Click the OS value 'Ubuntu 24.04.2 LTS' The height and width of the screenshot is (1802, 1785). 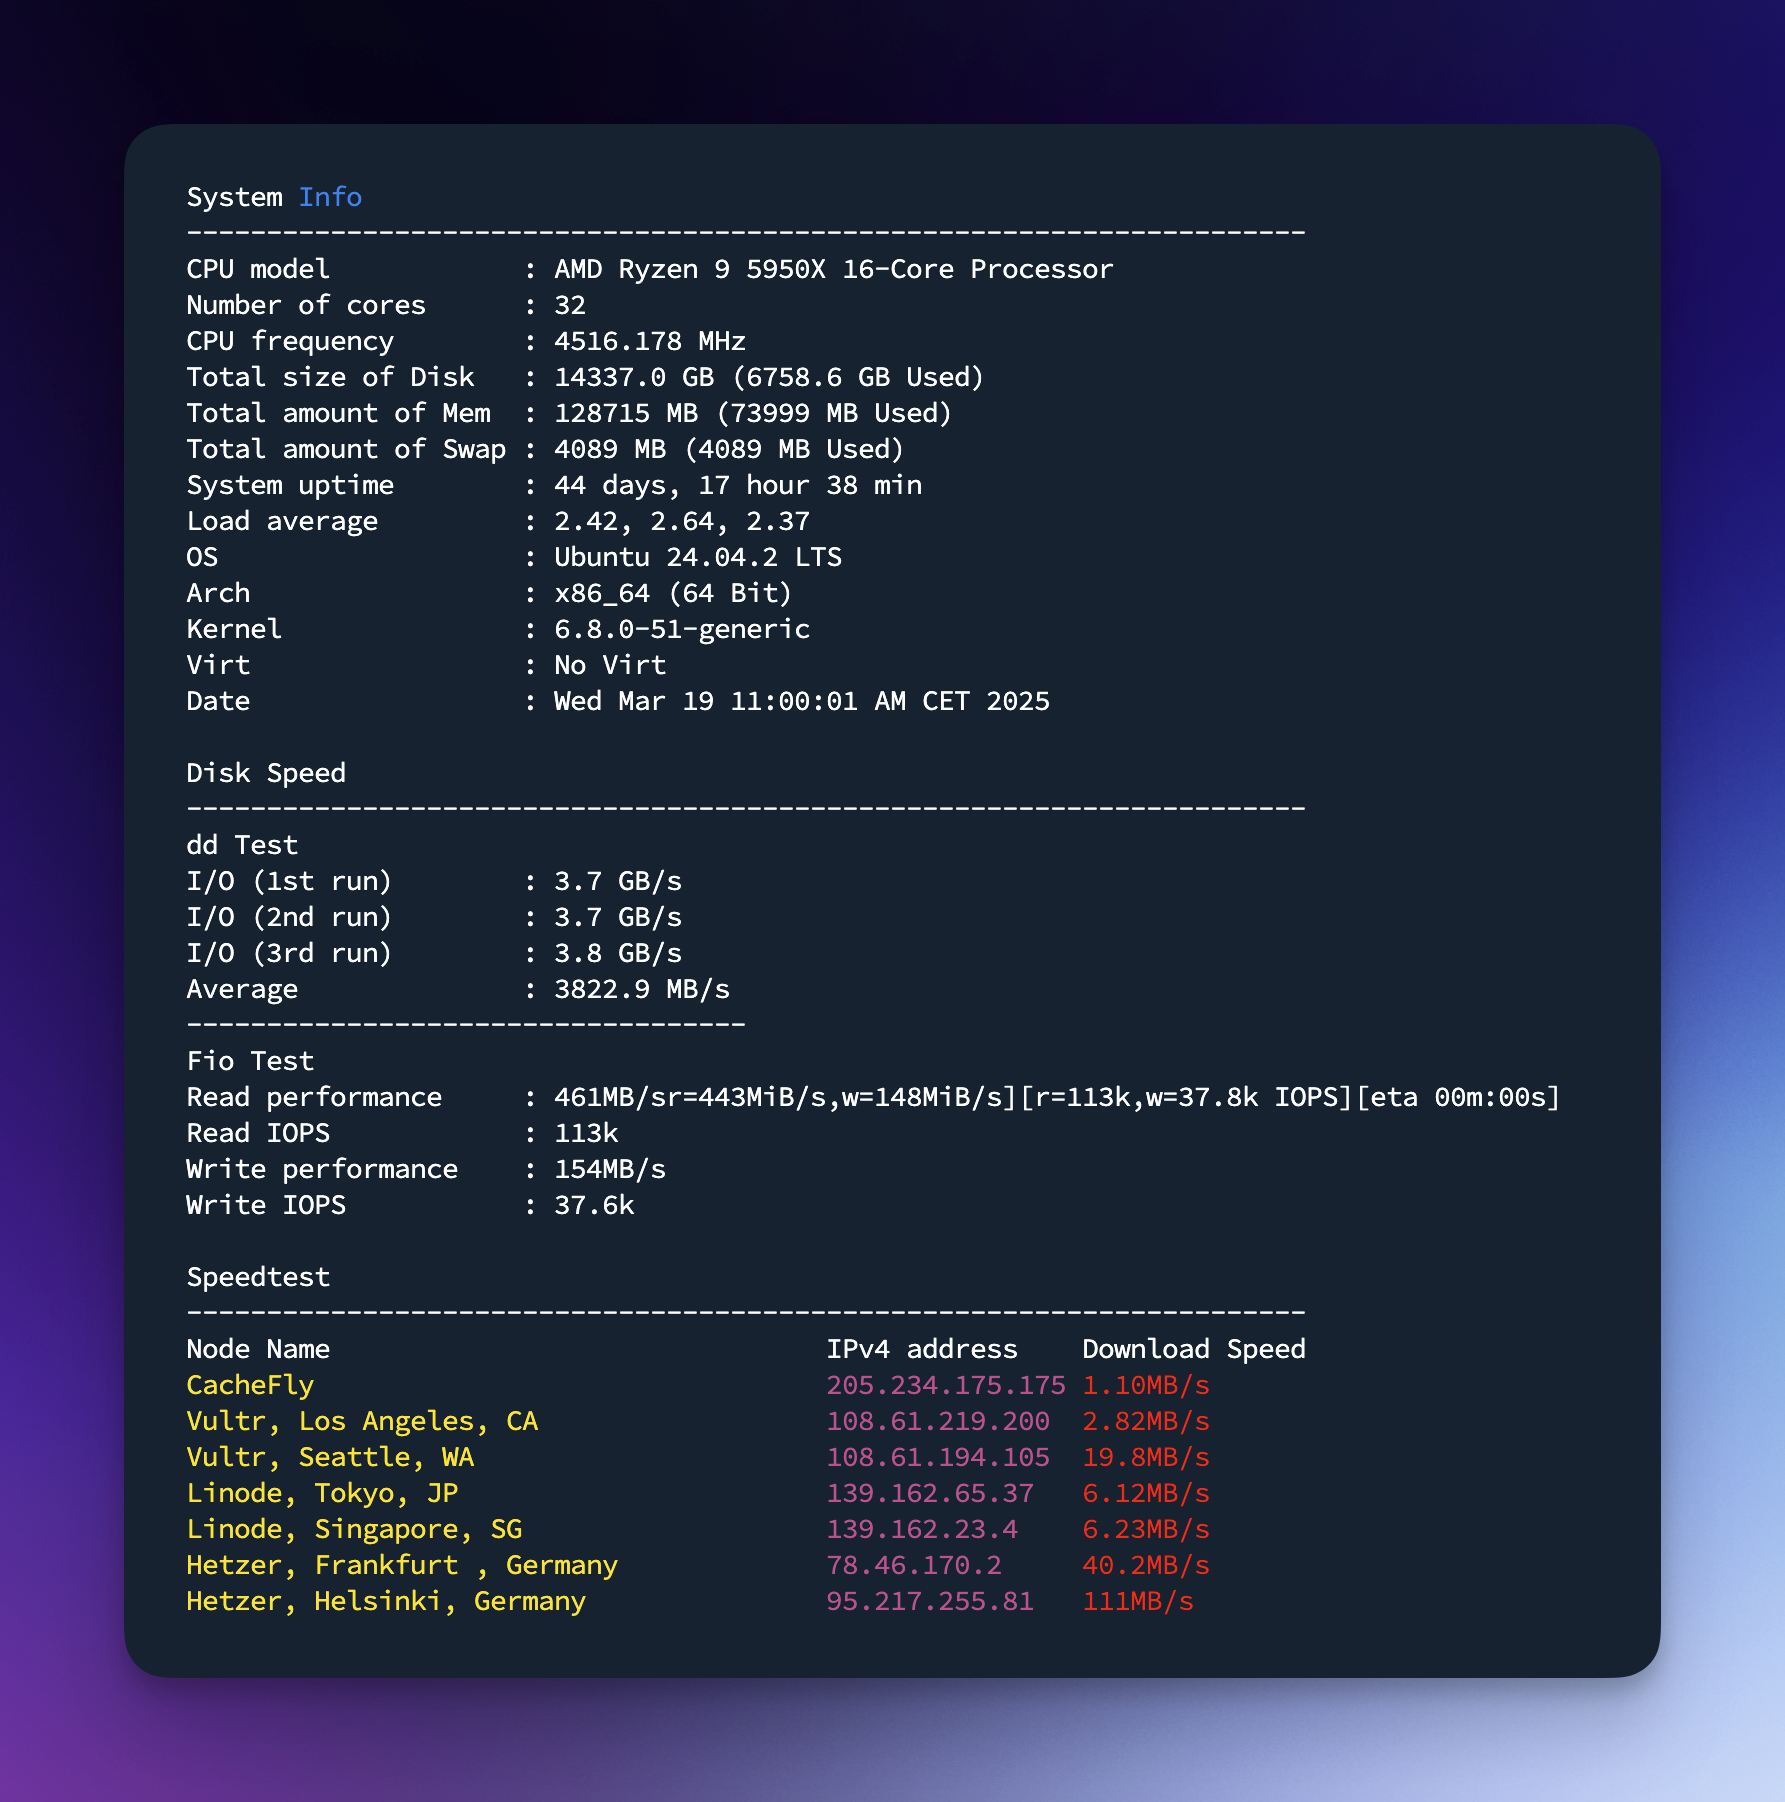(x=698, y=557)
